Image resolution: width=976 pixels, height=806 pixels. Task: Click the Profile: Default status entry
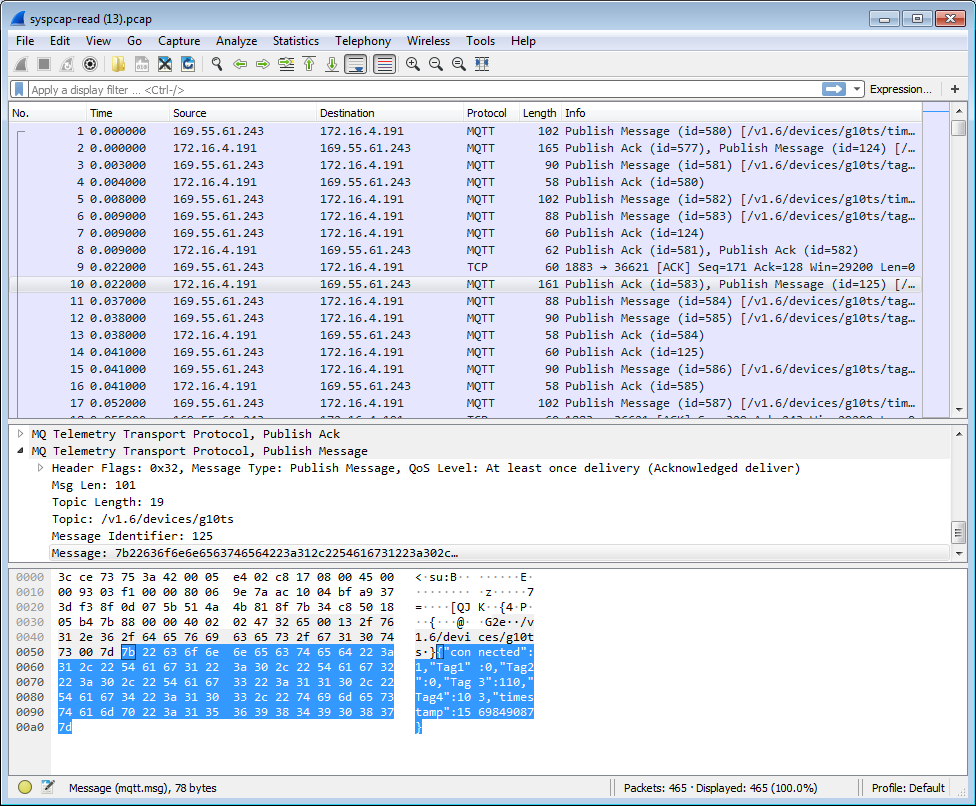(908, 788)
